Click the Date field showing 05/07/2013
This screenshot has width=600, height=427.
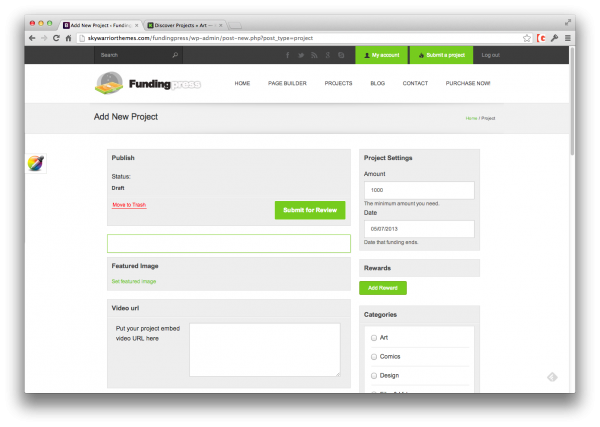click(x=419, y=229)
